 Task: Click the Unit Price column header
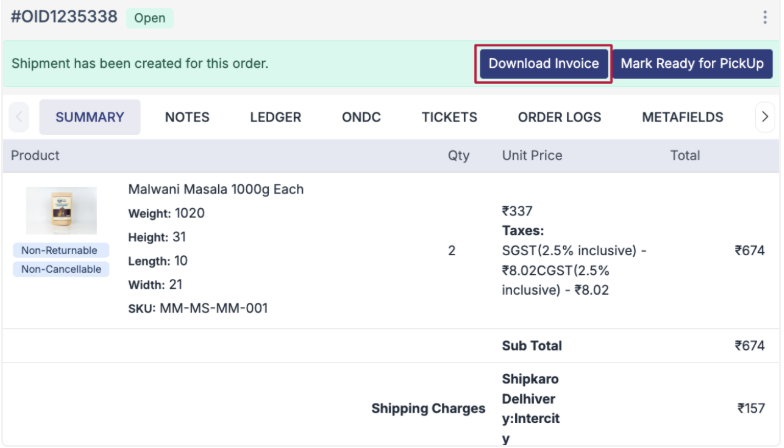[x=532, y=155]
